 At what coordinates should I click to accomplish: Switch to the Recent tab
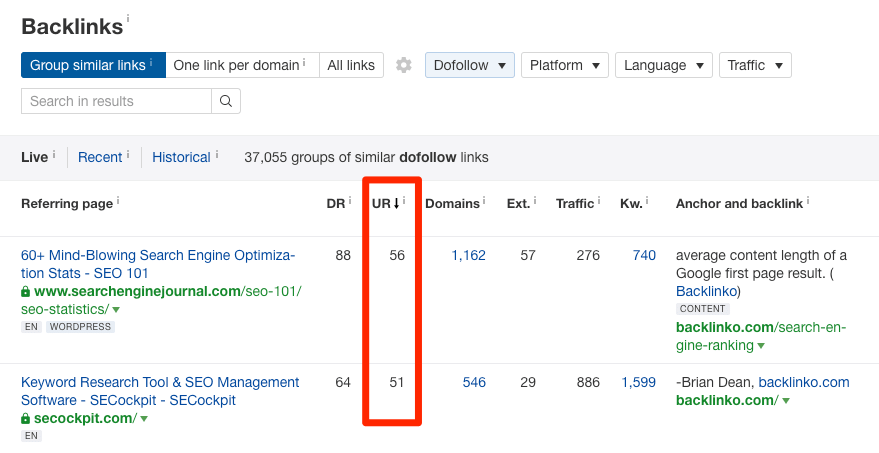(100, 157)
